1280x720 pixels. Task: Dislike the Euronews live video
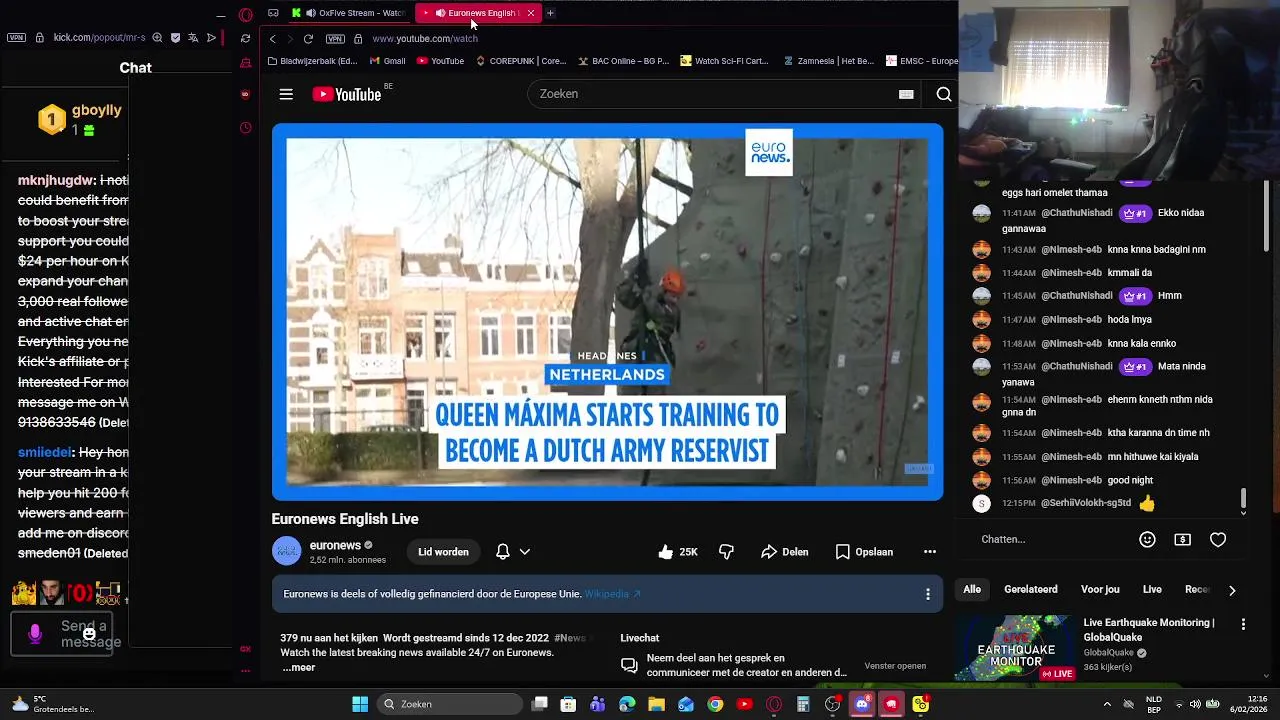(726, 552)
